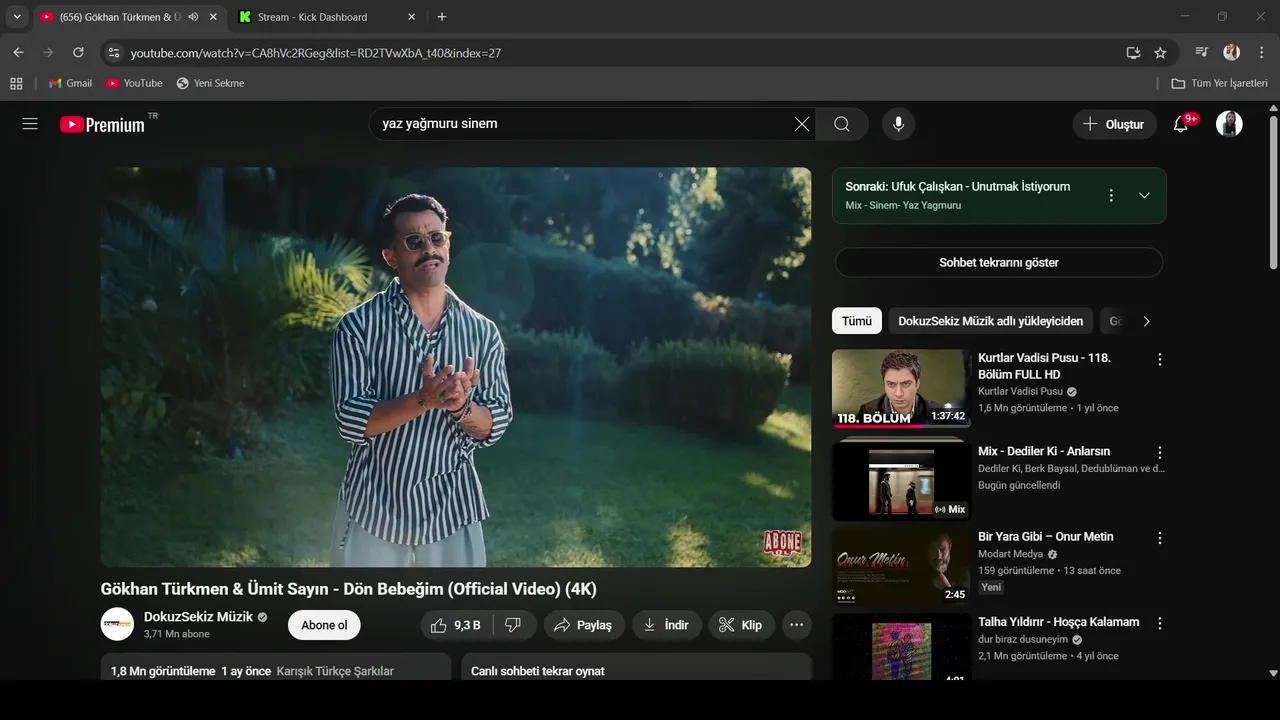The height and width of the screenshot is (720, 1280).
Task: Start voice search with microphone icon
Action: tap(899, 124)
